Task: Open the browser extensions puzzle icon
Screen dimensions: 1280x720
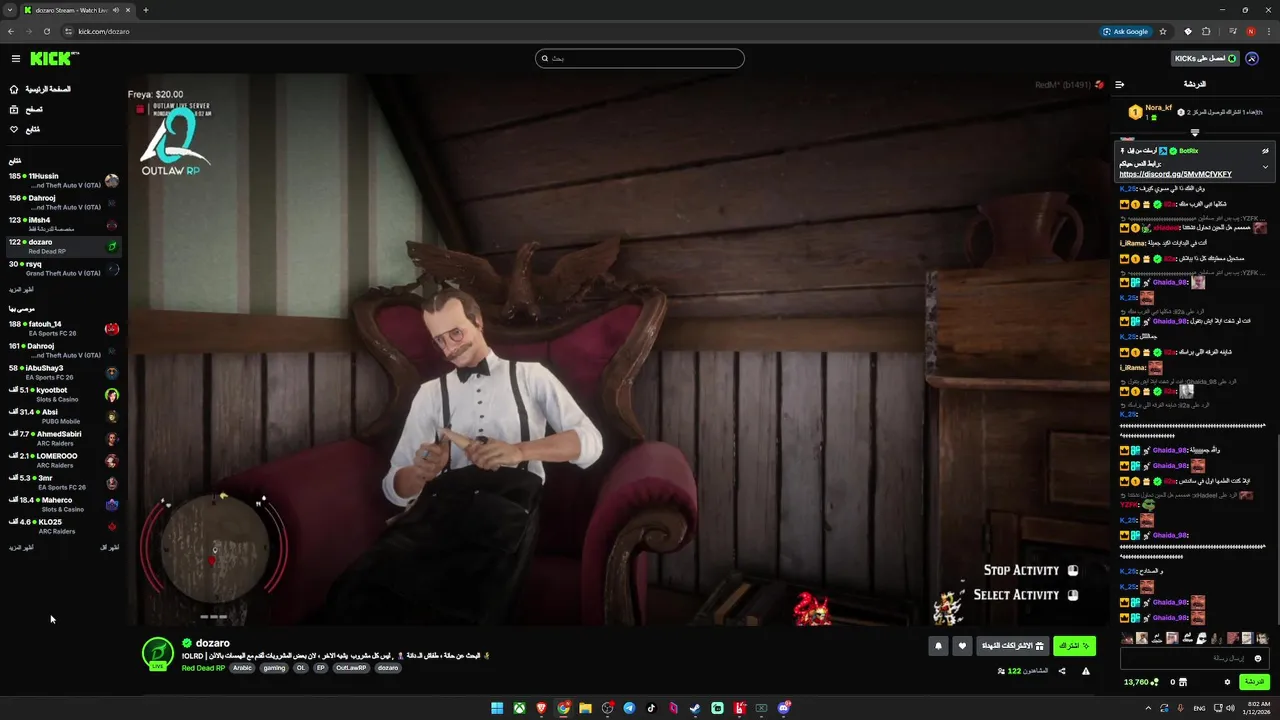Action: [1206, 31]
